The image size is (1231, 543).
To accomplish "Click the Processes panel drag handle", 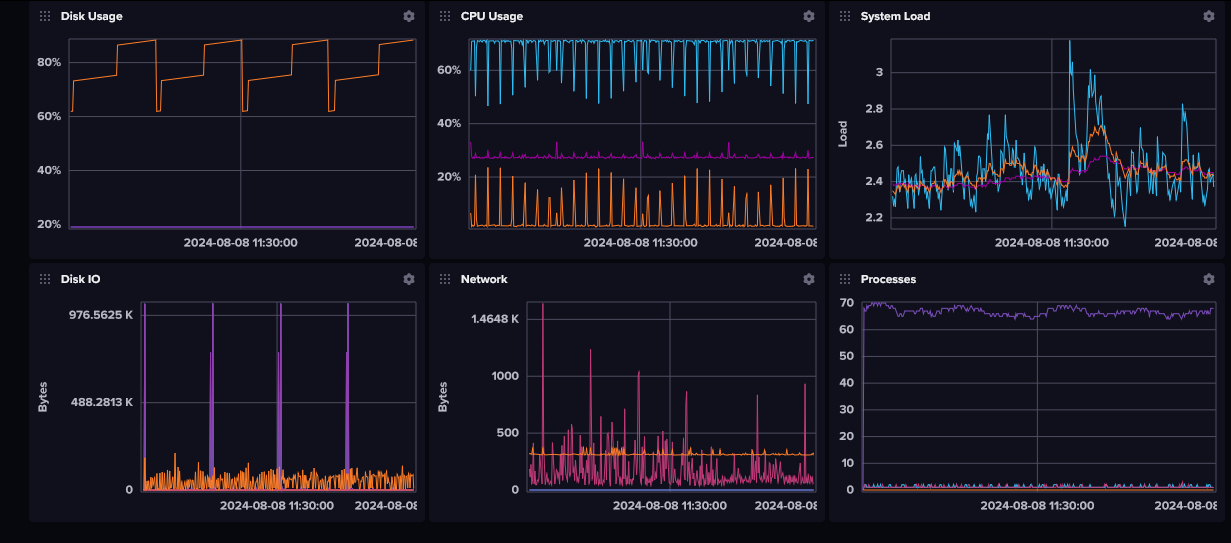I will (844, 279).
